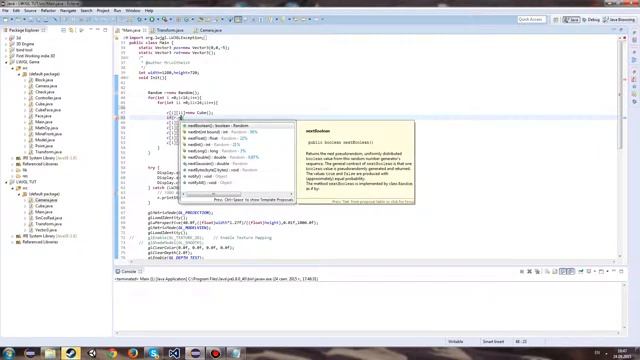Open Model.java in Package Explorer
Image resolution: width=640 pixels, height=360 pixels.
click(45, 140)
